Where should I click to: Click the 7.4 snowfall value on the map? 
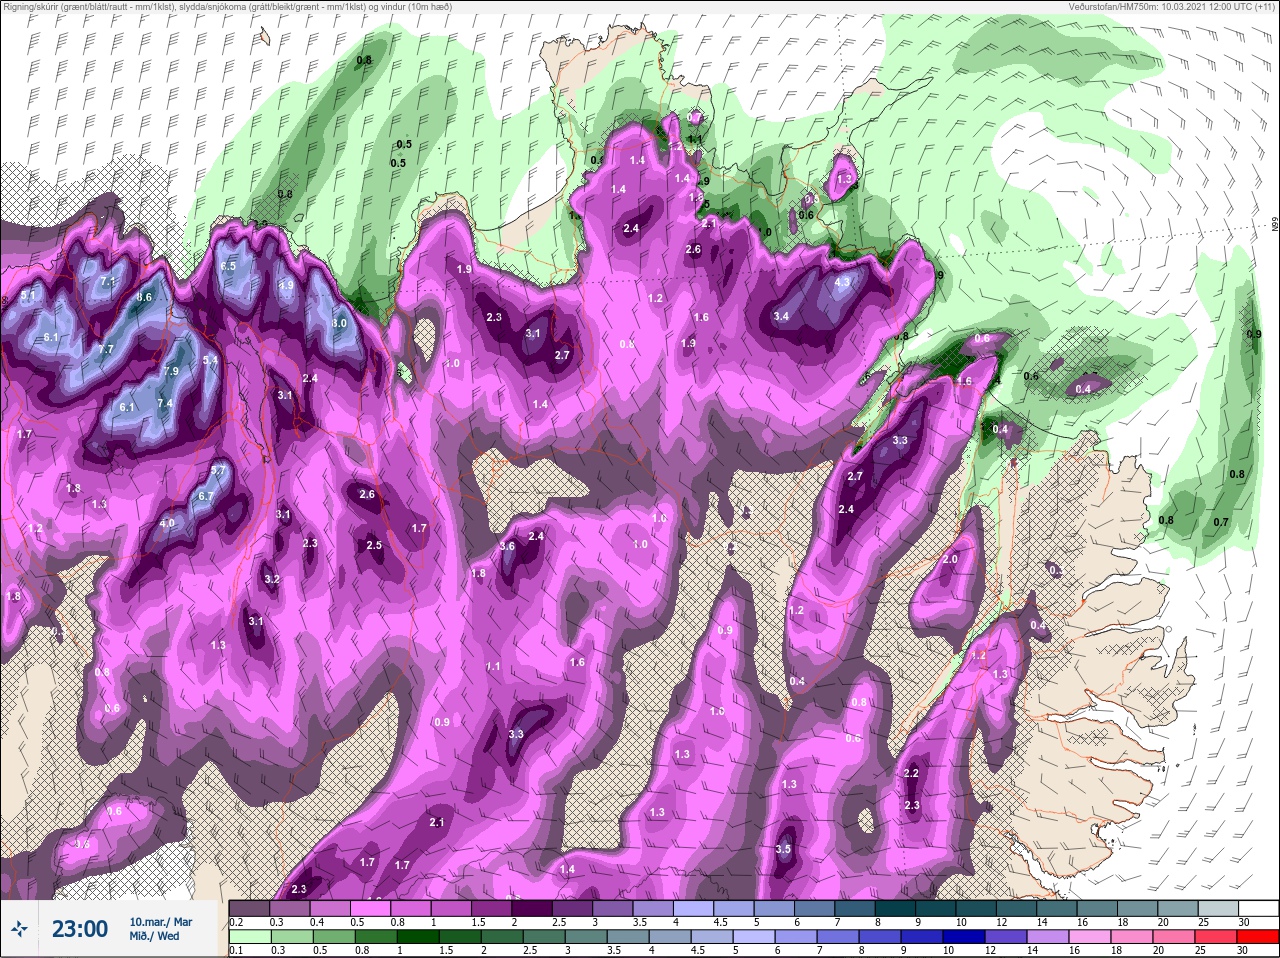(x=165, y=403)
